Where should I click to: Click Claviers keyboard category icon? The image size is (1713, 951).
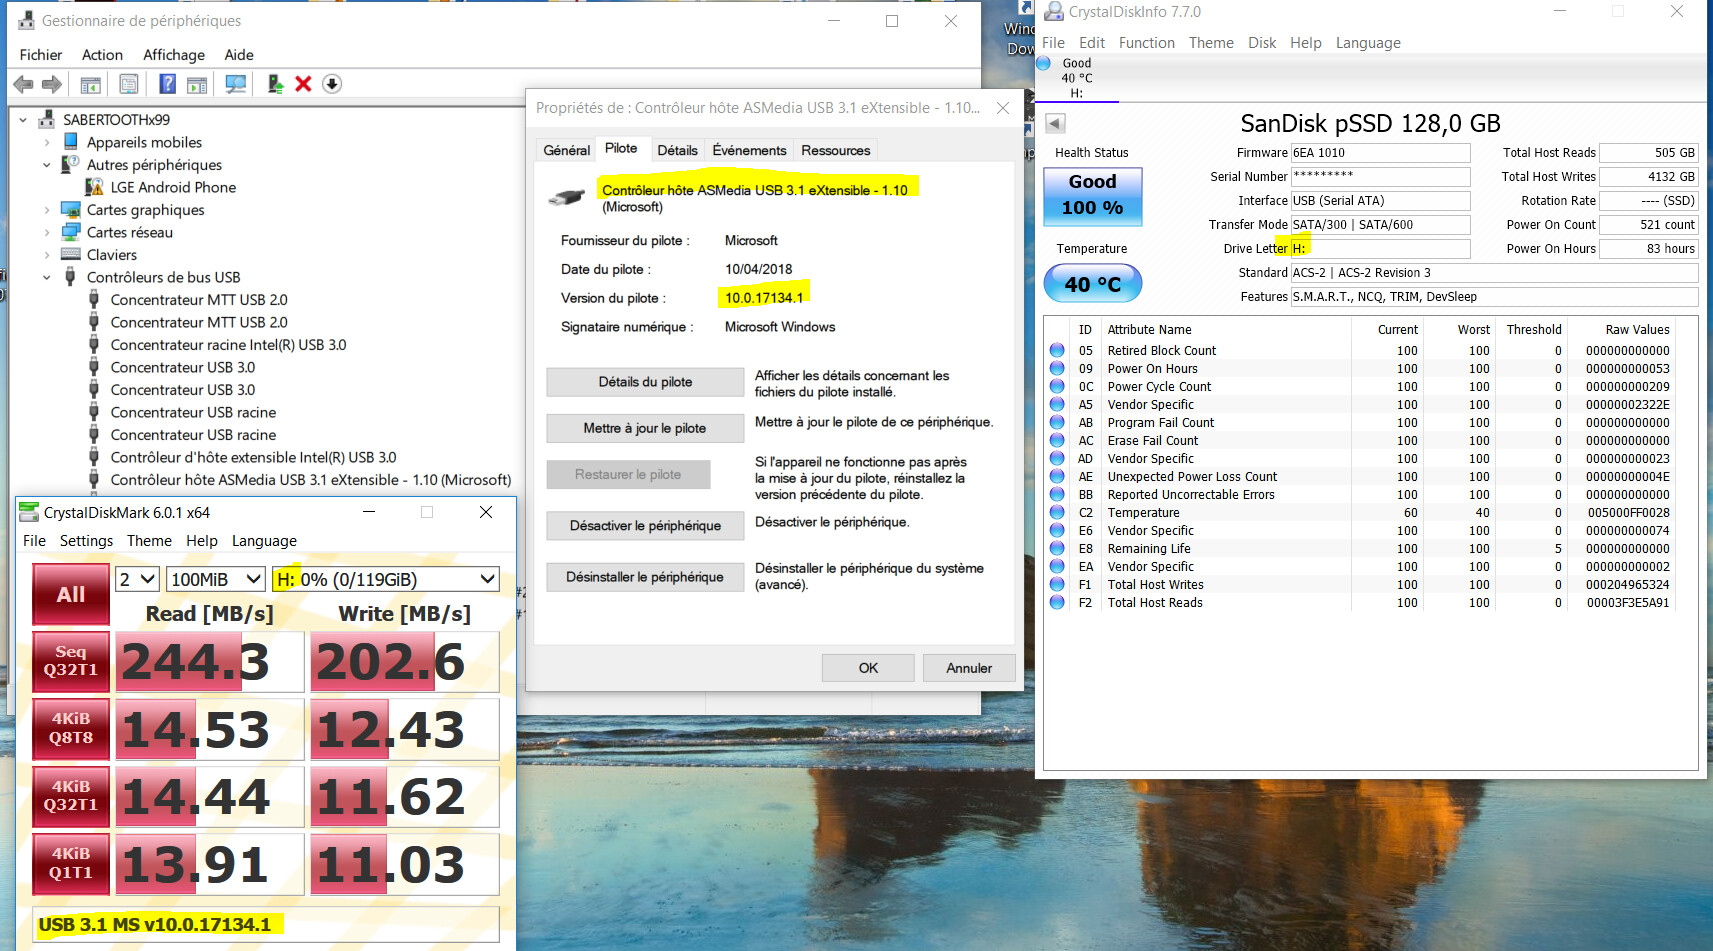(71, 255)
